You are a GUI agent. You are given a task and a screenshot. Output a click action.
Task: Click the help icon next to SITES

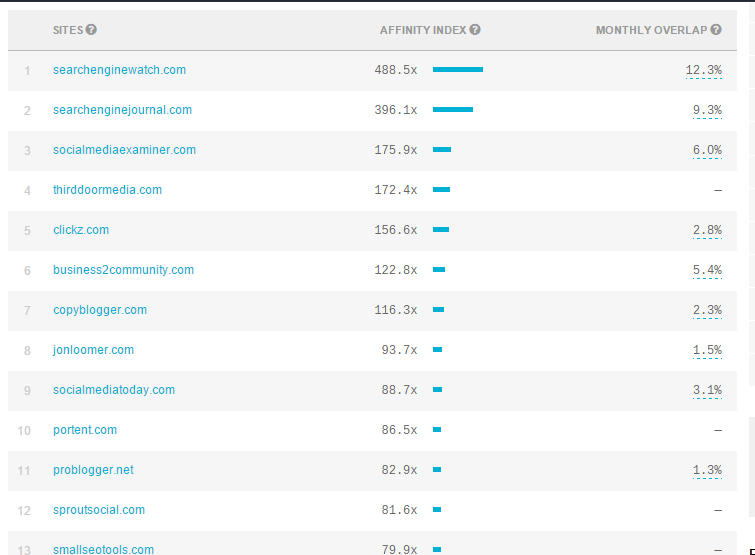tap(91, 30)
